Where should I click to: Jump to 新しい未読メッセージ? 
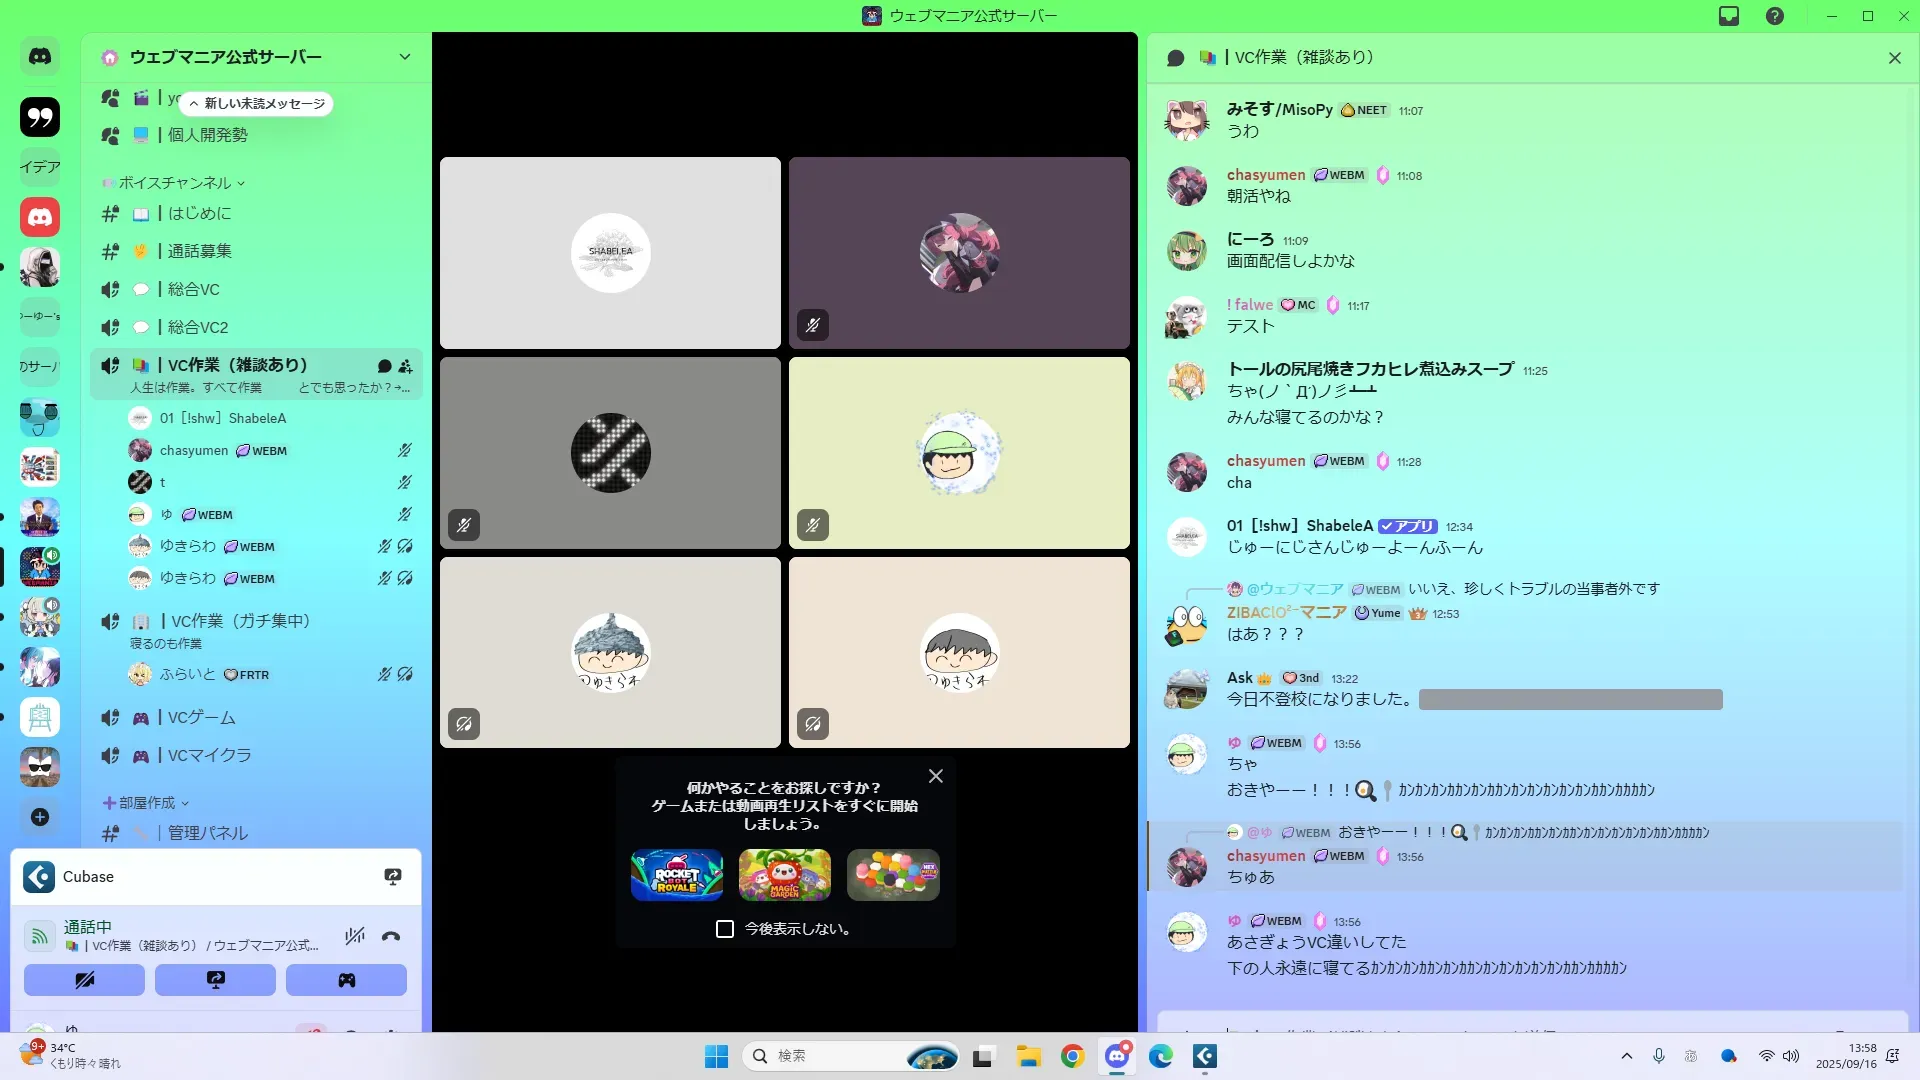click(257, 104)
